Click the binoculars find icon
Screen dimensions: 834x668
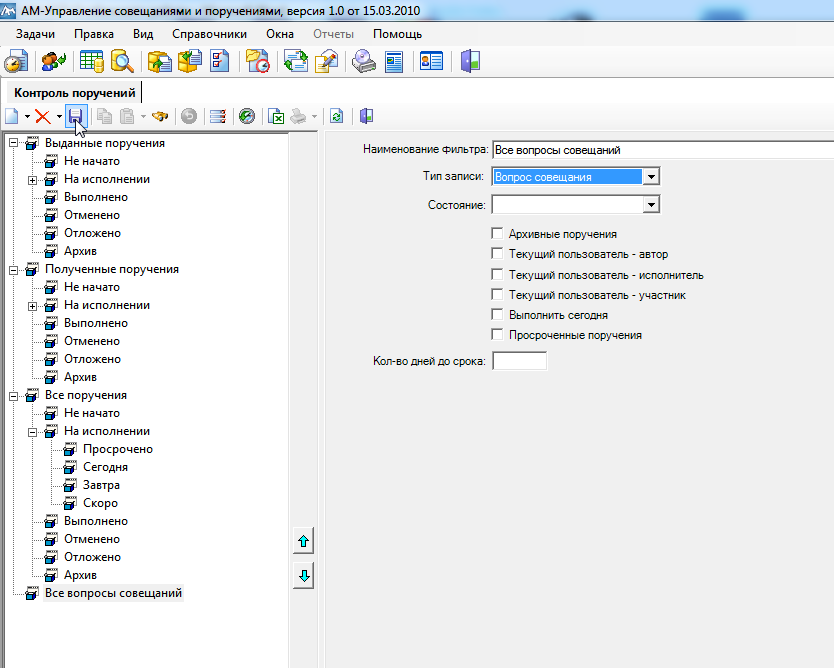[x=160, y=116]
